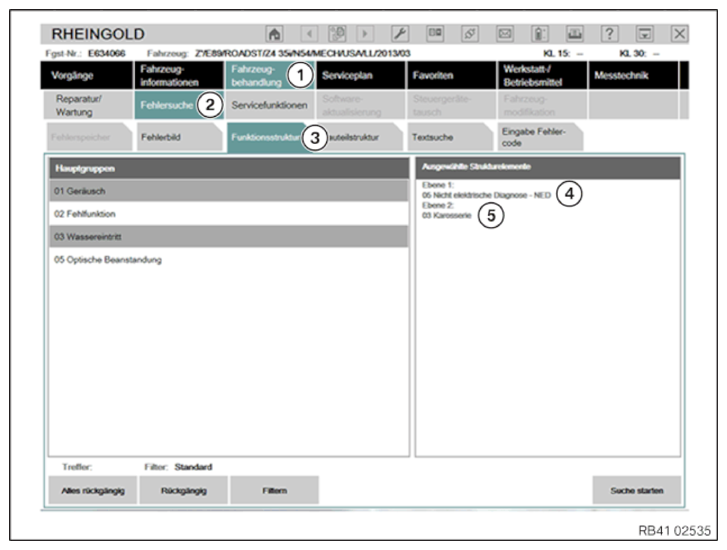727x550 pixels.
Task: Open Werkstatt-/Betriebsmittel menu
Action: coord(542,75)
